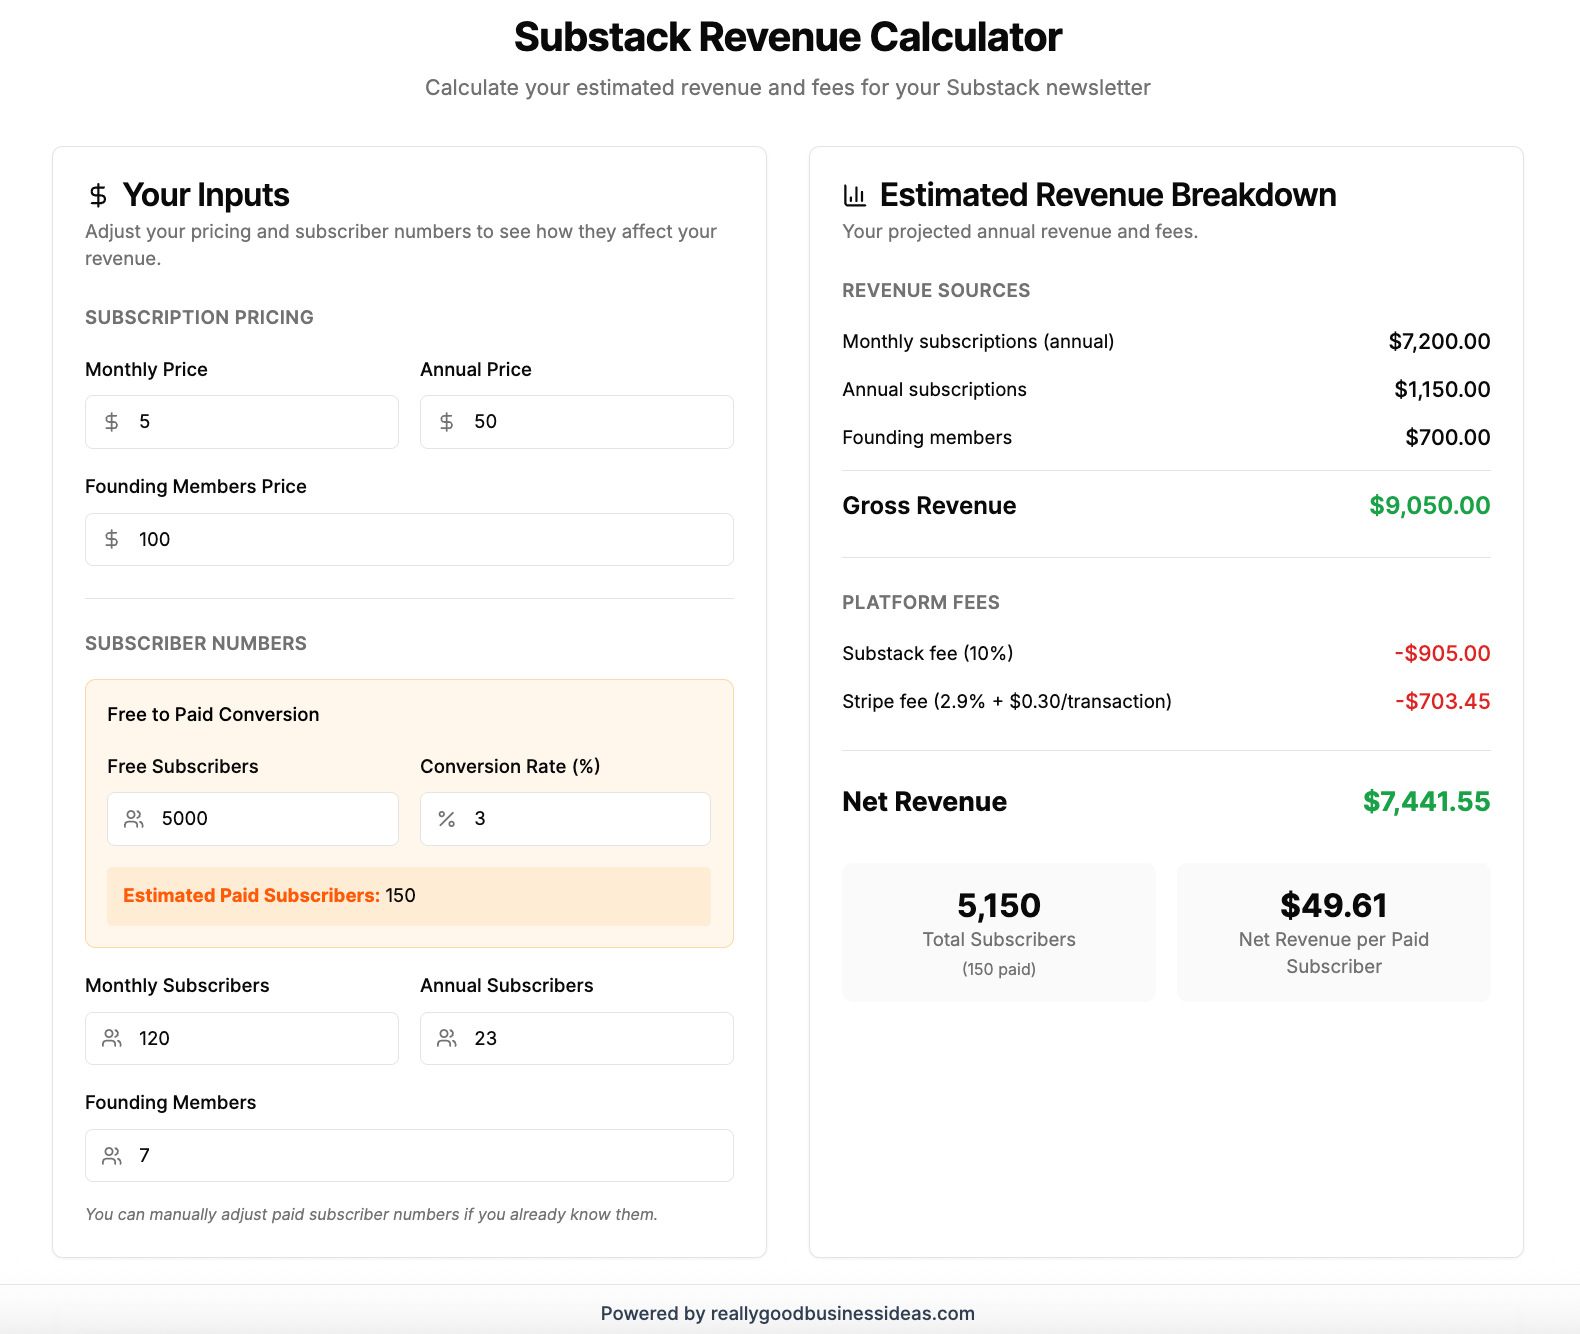Click the bar chart icon beside Estimated Revenue Breakdown
Viewport: 1580px width, 1334px height.
click(855, 195)
